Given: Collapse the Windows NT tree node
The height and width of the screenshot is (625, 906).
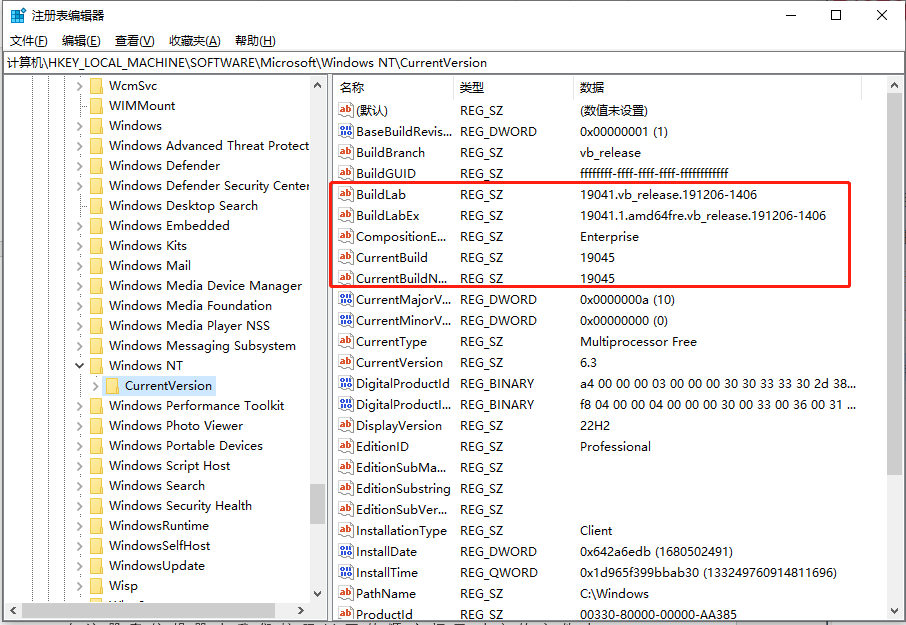Looking at the screenshot, I should click(77, 365).
